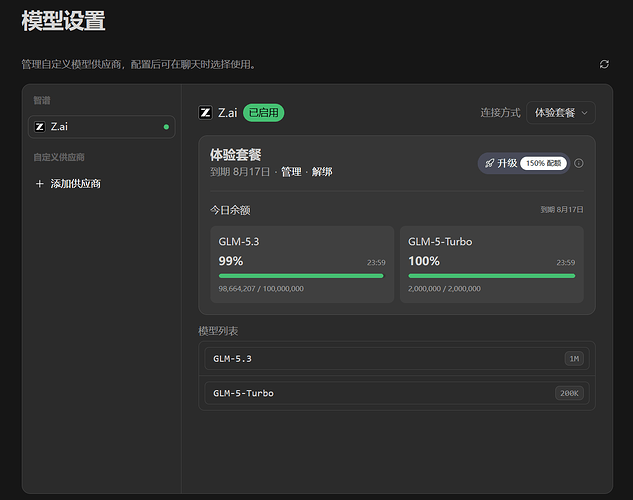The image size is (633, 500).
Task: Click the 23:59 time in the GLM-5.3 card
Action: tap(376, 263)
